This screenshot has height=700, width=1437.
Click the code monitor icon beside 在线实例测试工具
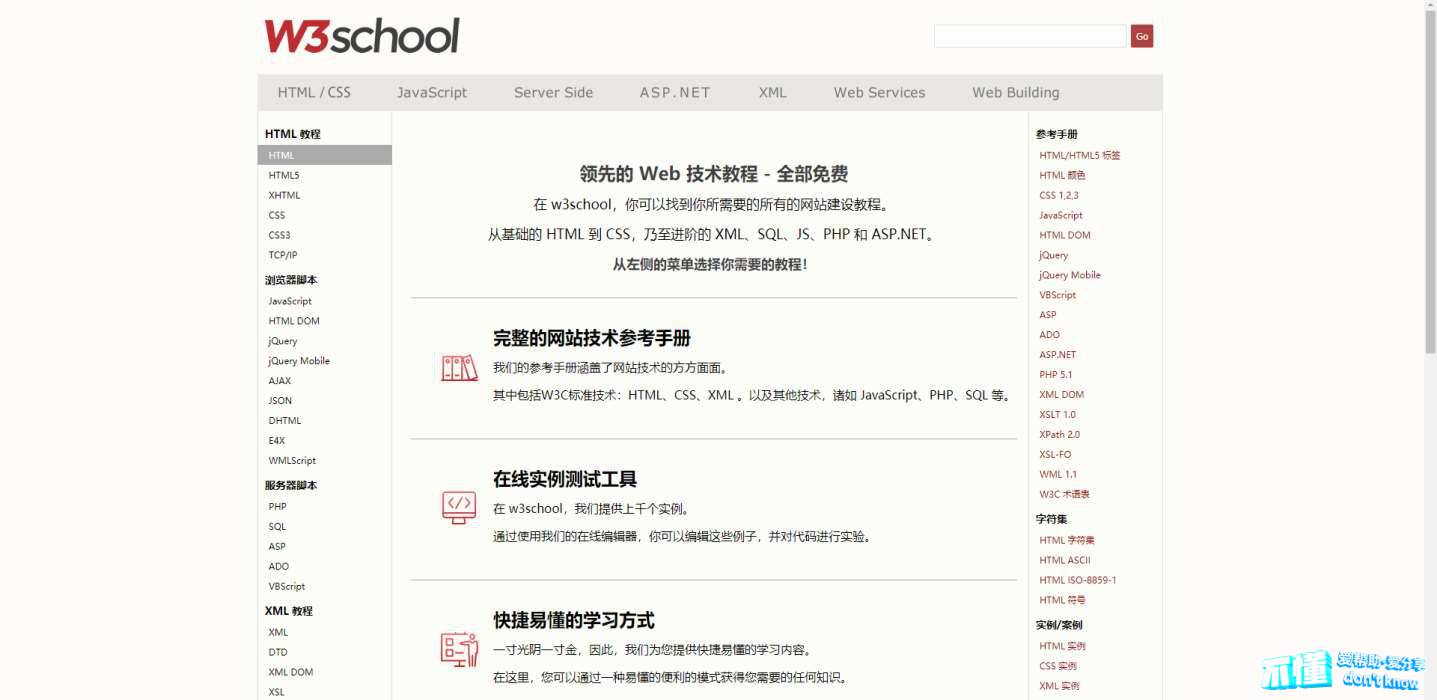(459, 507)
